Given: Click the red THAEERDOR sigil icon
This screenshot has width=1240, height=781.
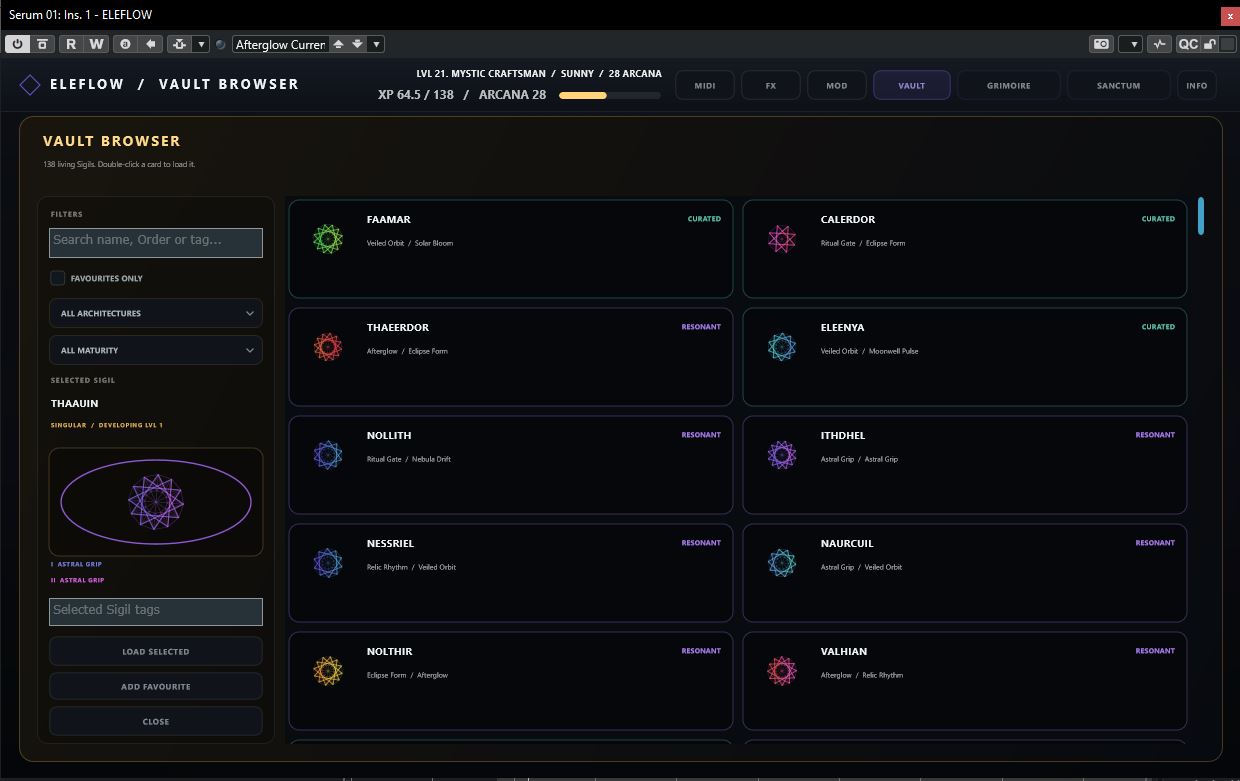Looking at the screenshot, I should pyautogui.click(x=328, y=346).
